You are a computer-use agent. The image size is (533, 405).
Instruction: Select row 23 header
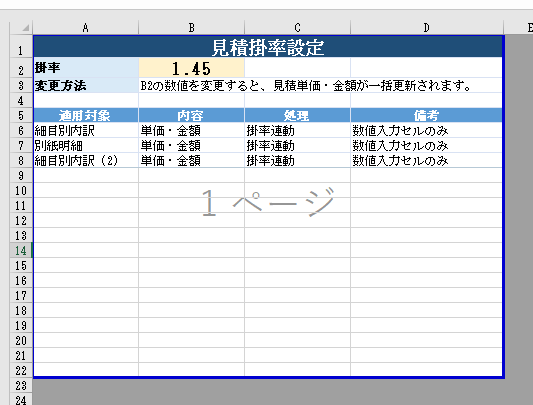(21, 385)
